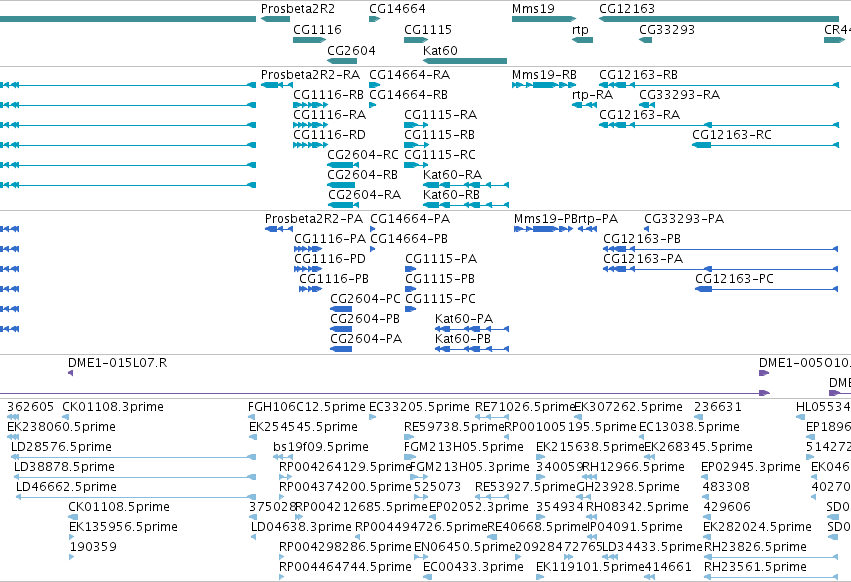Open the Prosbeta2R2-RA transcript label
The height and width of the screenshot is (582, 851).
click(x=310, y=74)
